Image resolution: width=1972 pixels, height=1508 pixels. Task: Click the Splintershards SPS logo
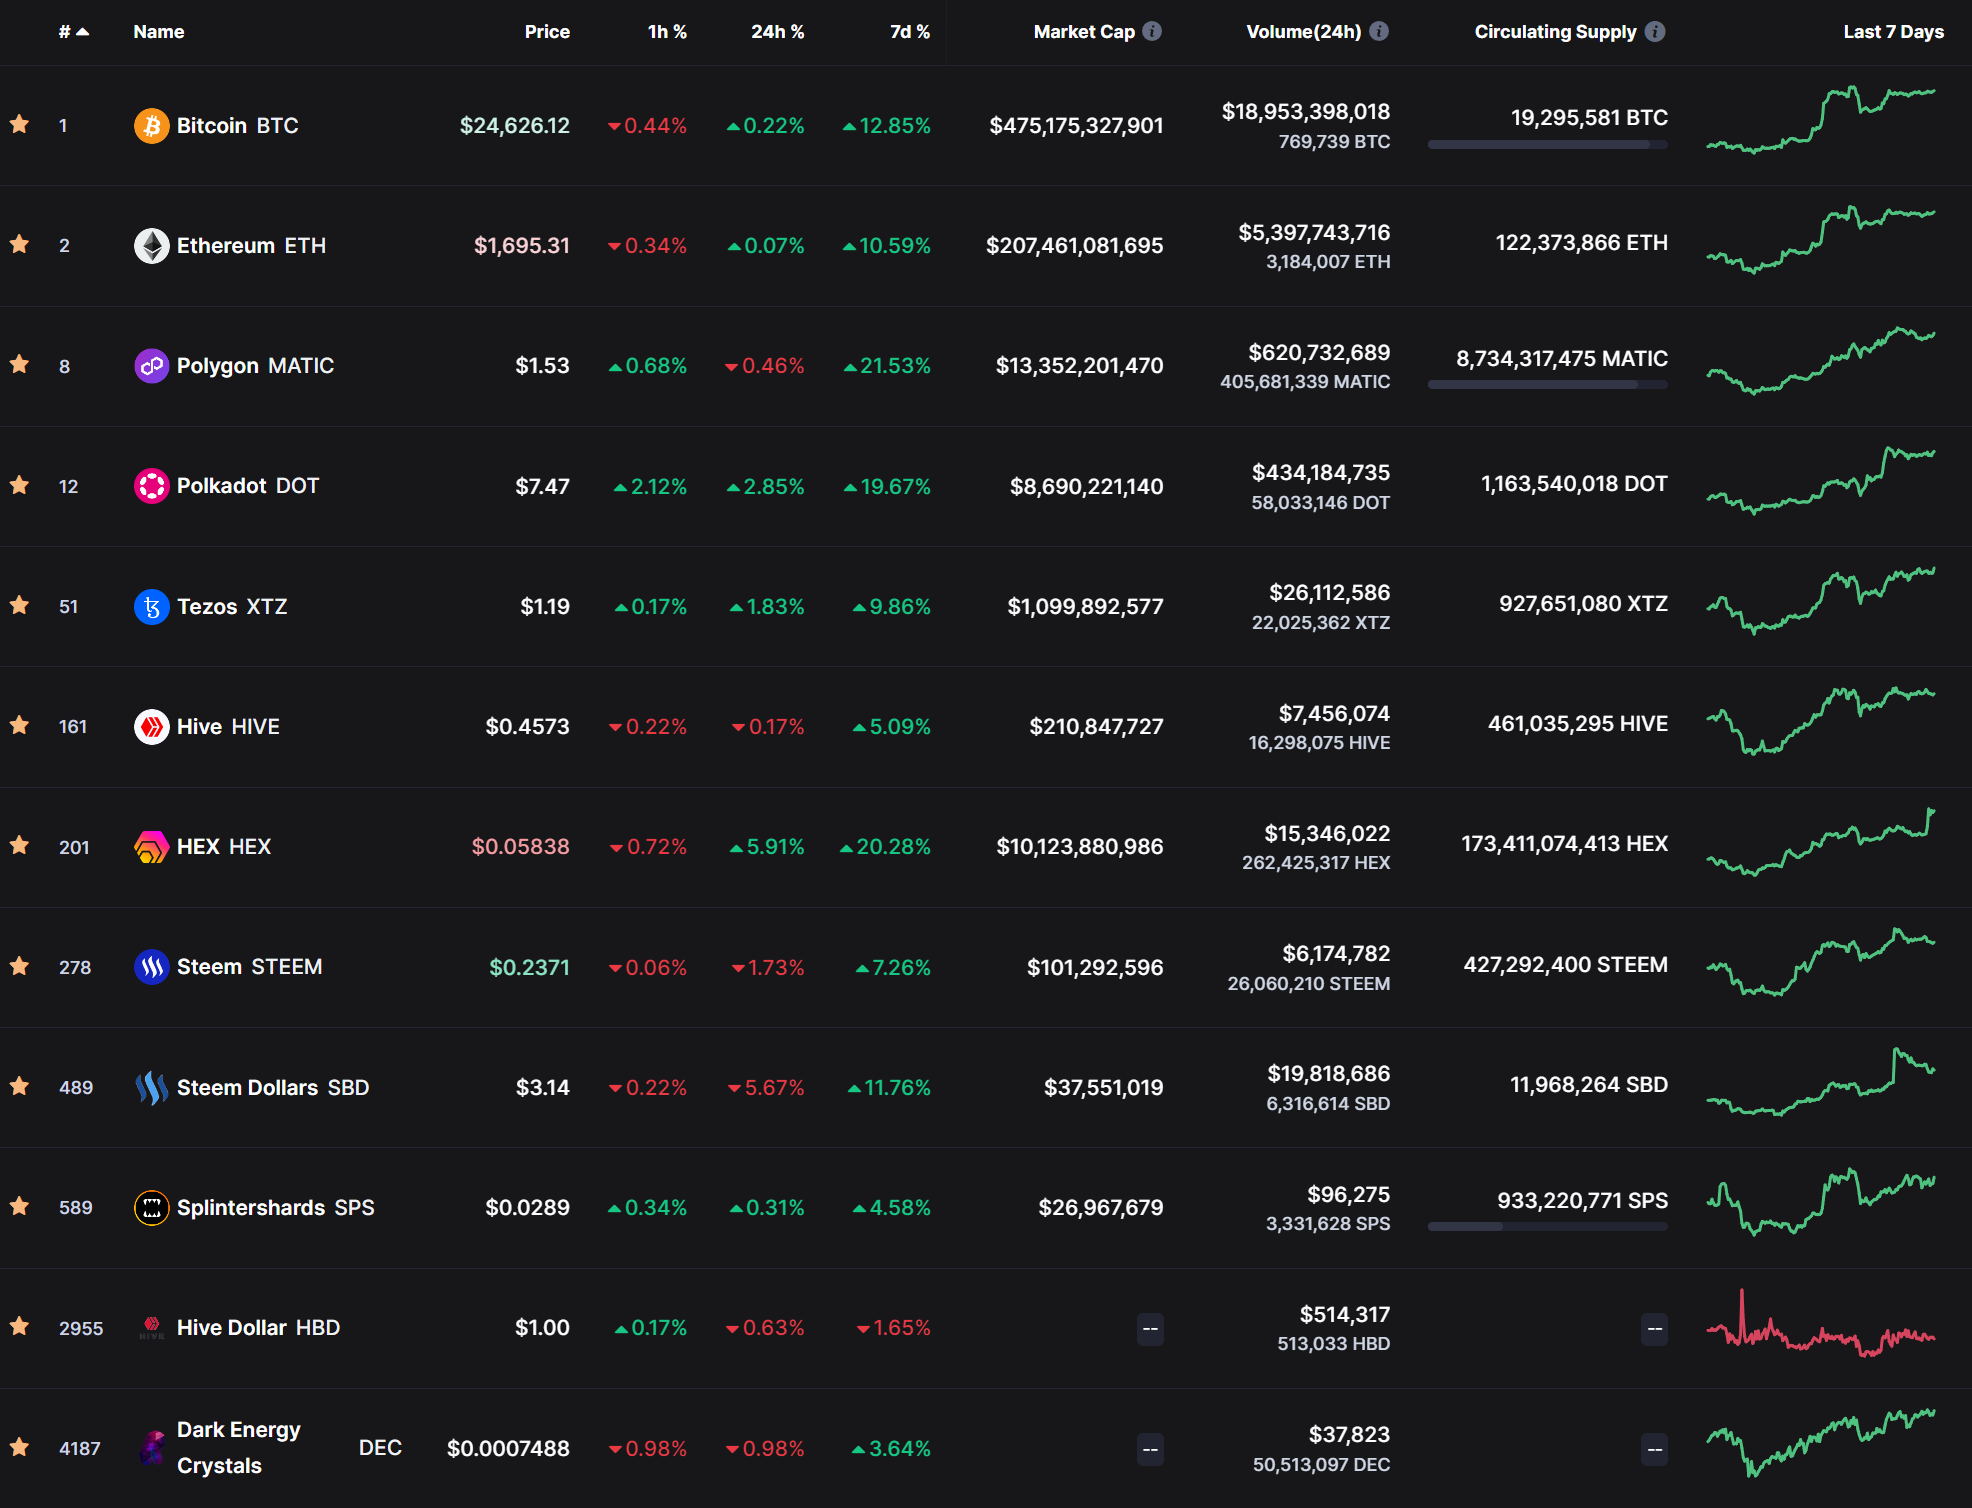pyautogui.click(x=151, y=1208)
